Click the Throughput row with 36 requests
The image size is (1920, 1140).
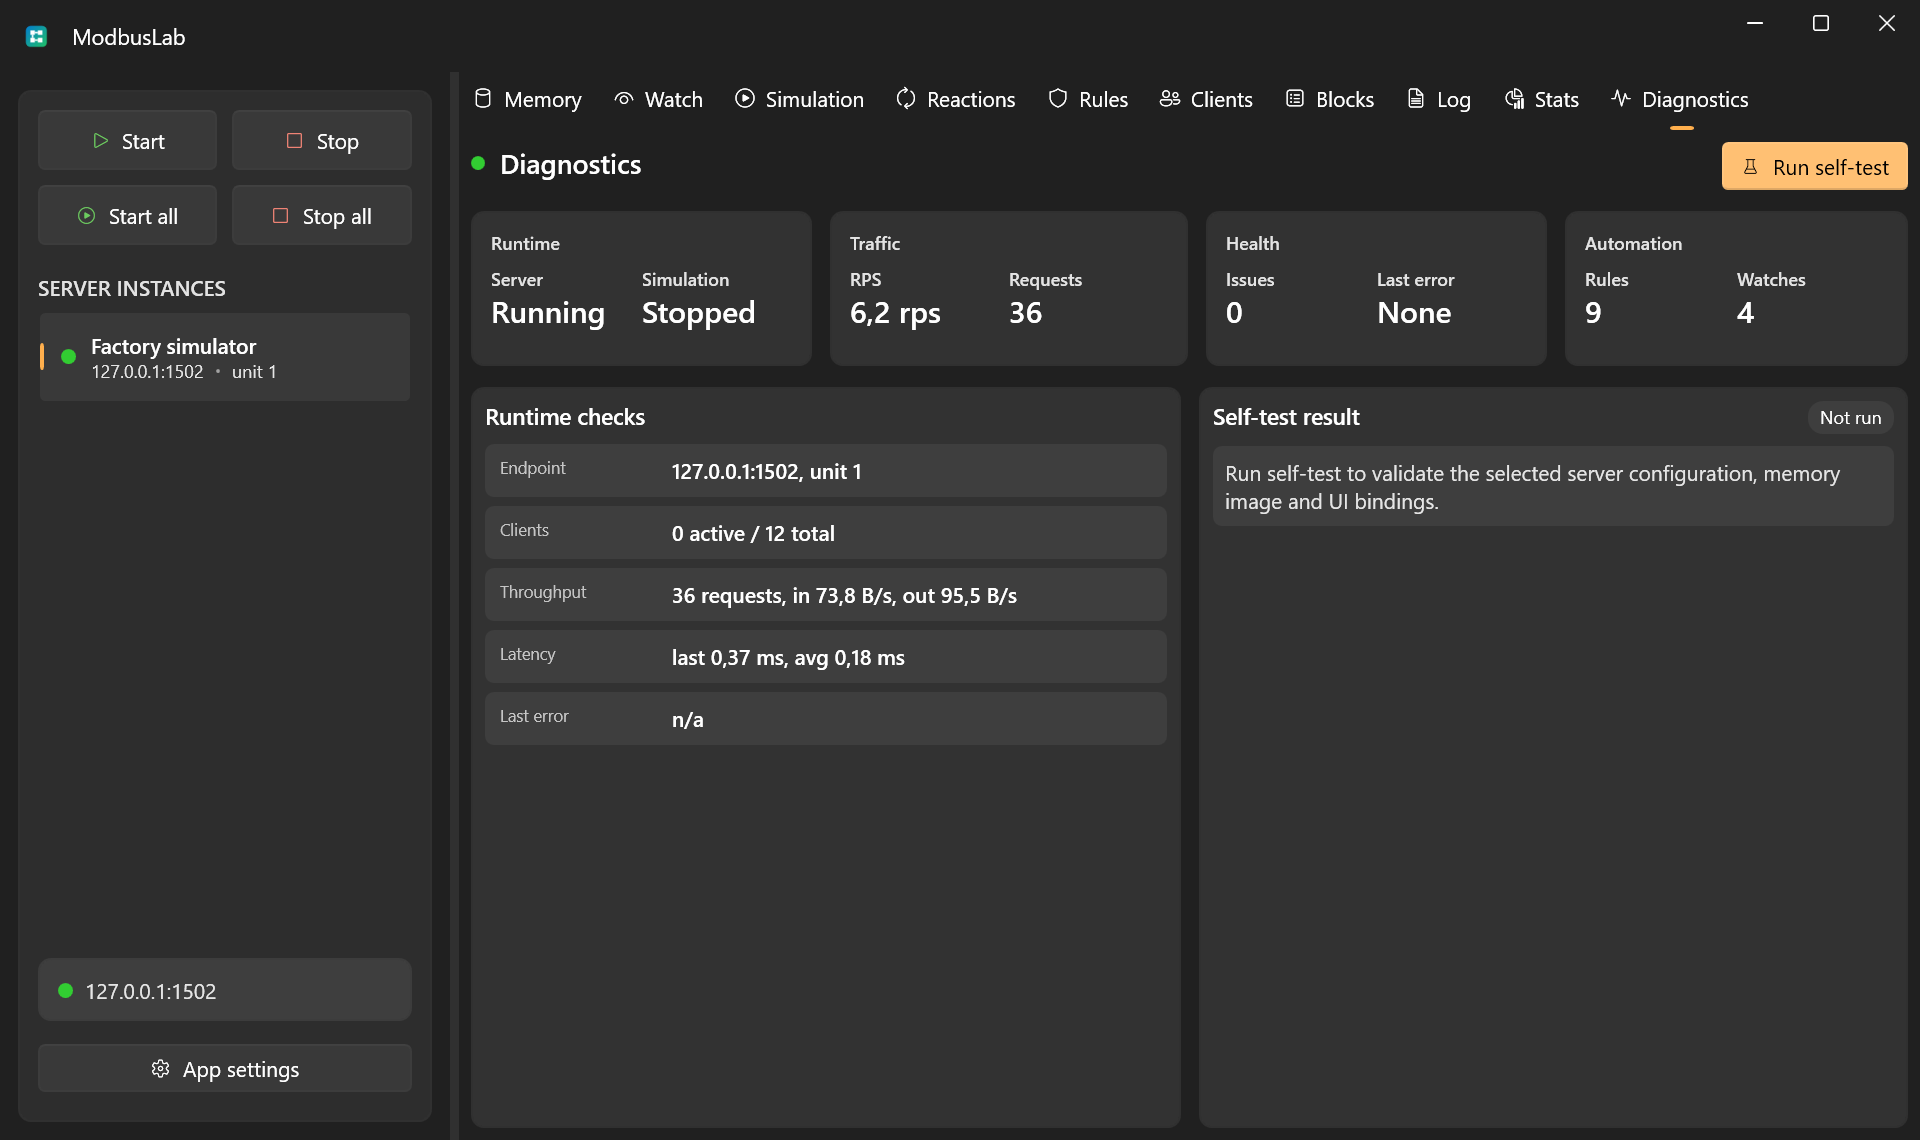(x=826, y=595)
